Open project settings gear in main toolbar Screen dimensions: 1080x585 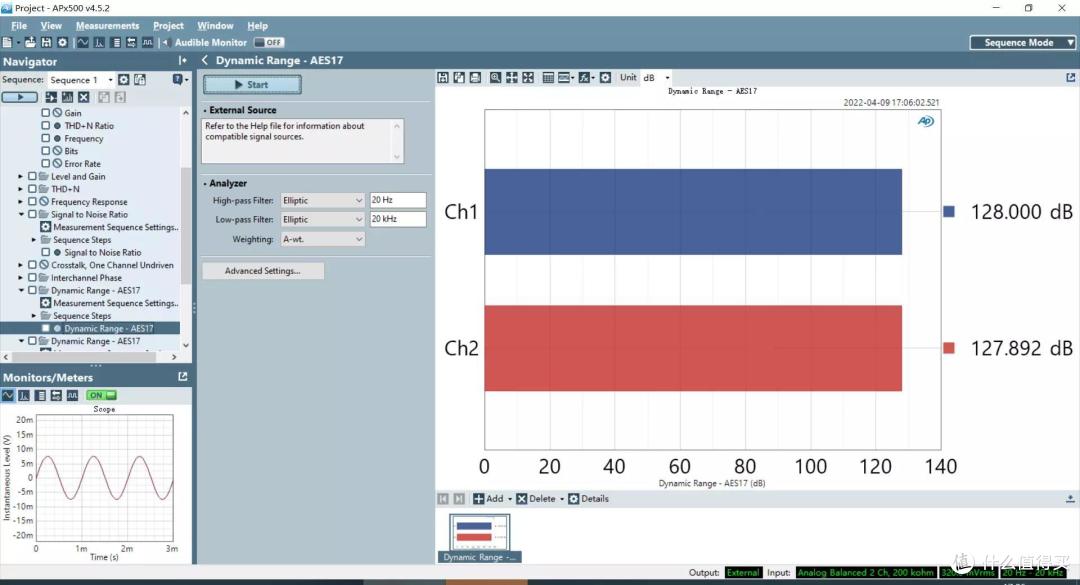pyautogui.click(x=62, y=43)
